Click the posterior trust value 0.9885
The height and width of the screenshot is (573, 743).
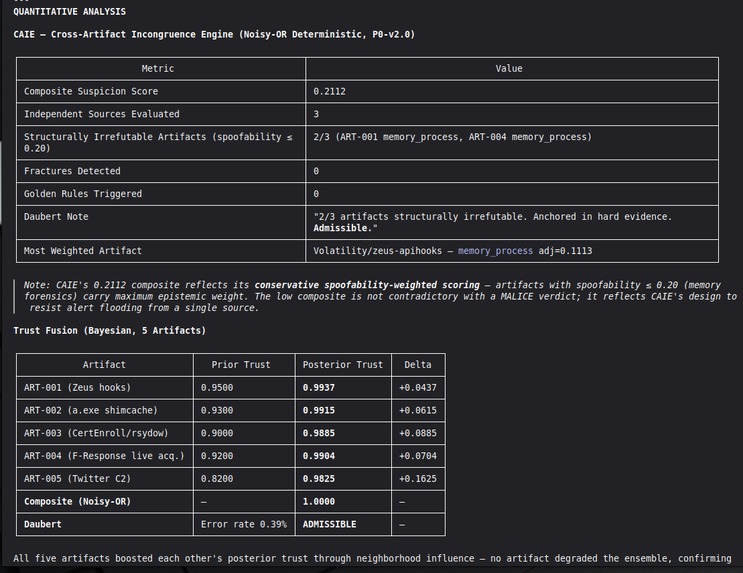pyautogui.click(x=318, y=433)
